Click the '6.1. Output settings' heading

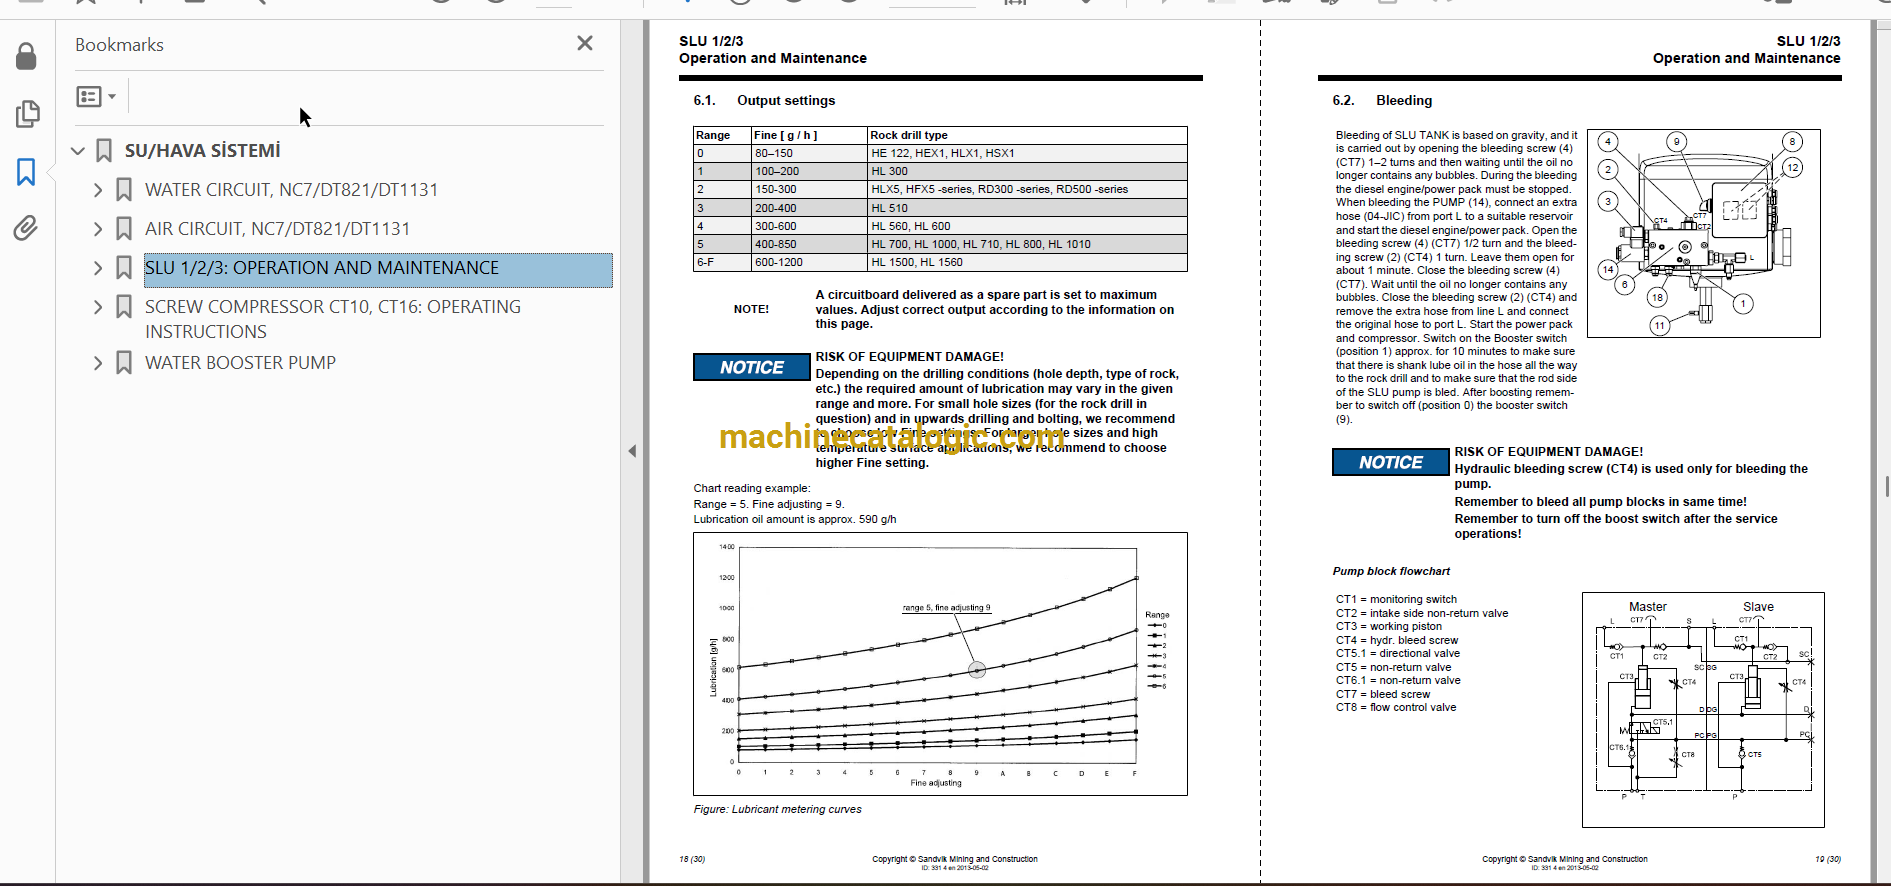[x=764, y=100]
